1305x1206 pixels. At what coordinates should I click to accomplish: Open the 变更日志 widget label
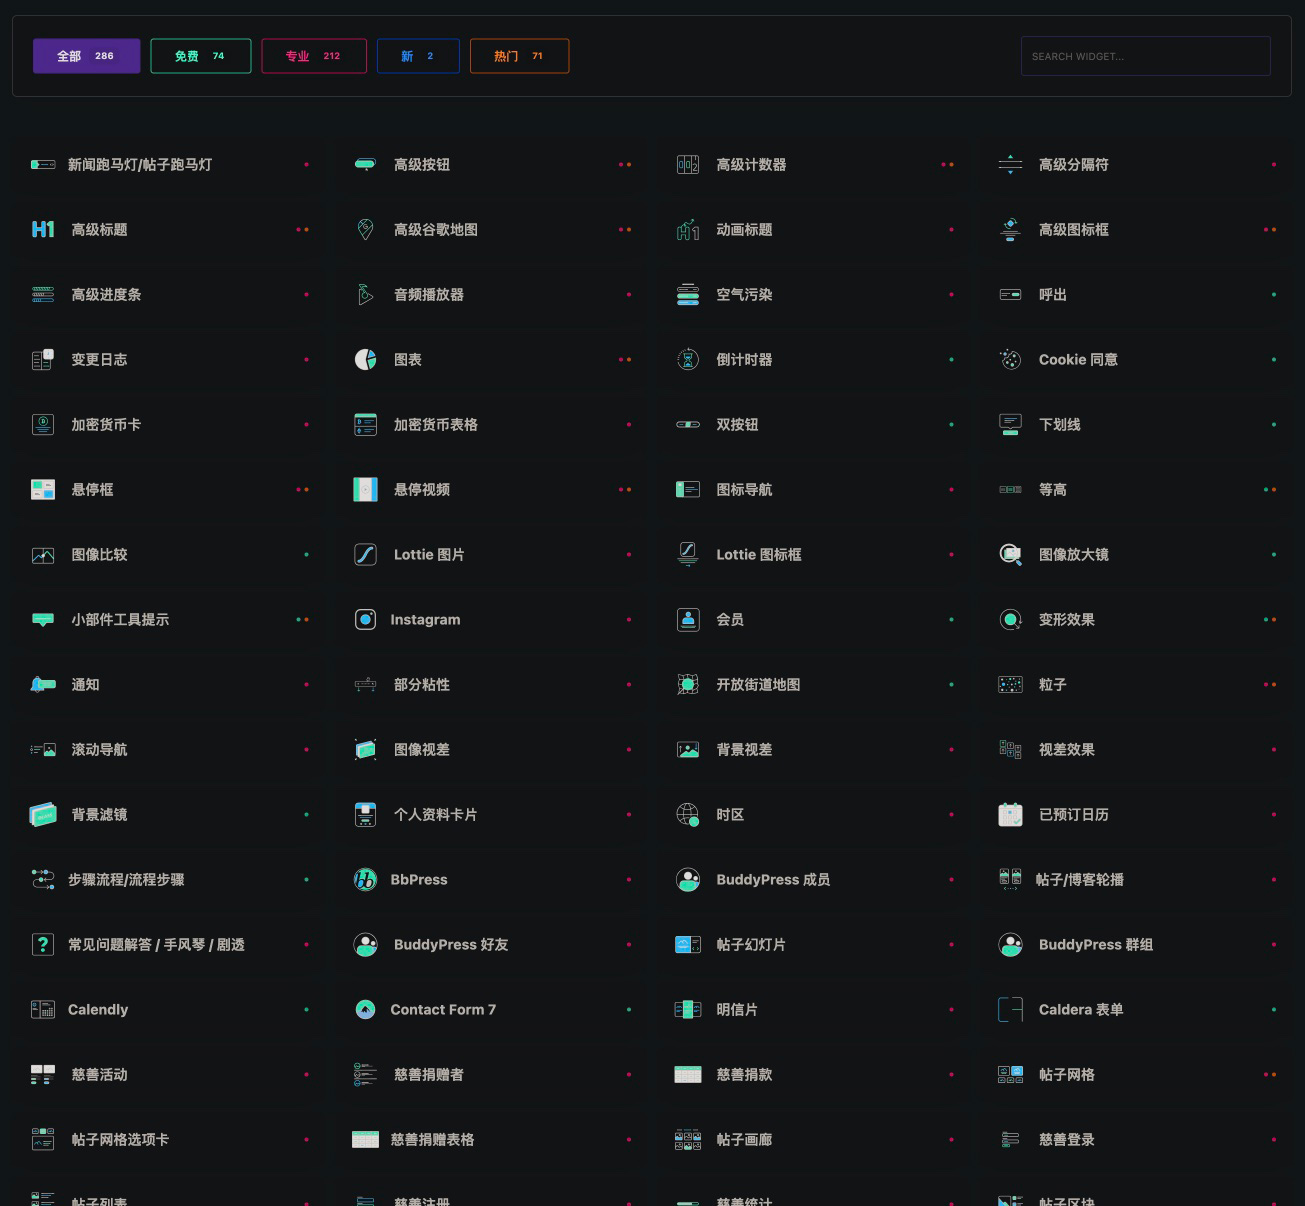tap(99, 359)
